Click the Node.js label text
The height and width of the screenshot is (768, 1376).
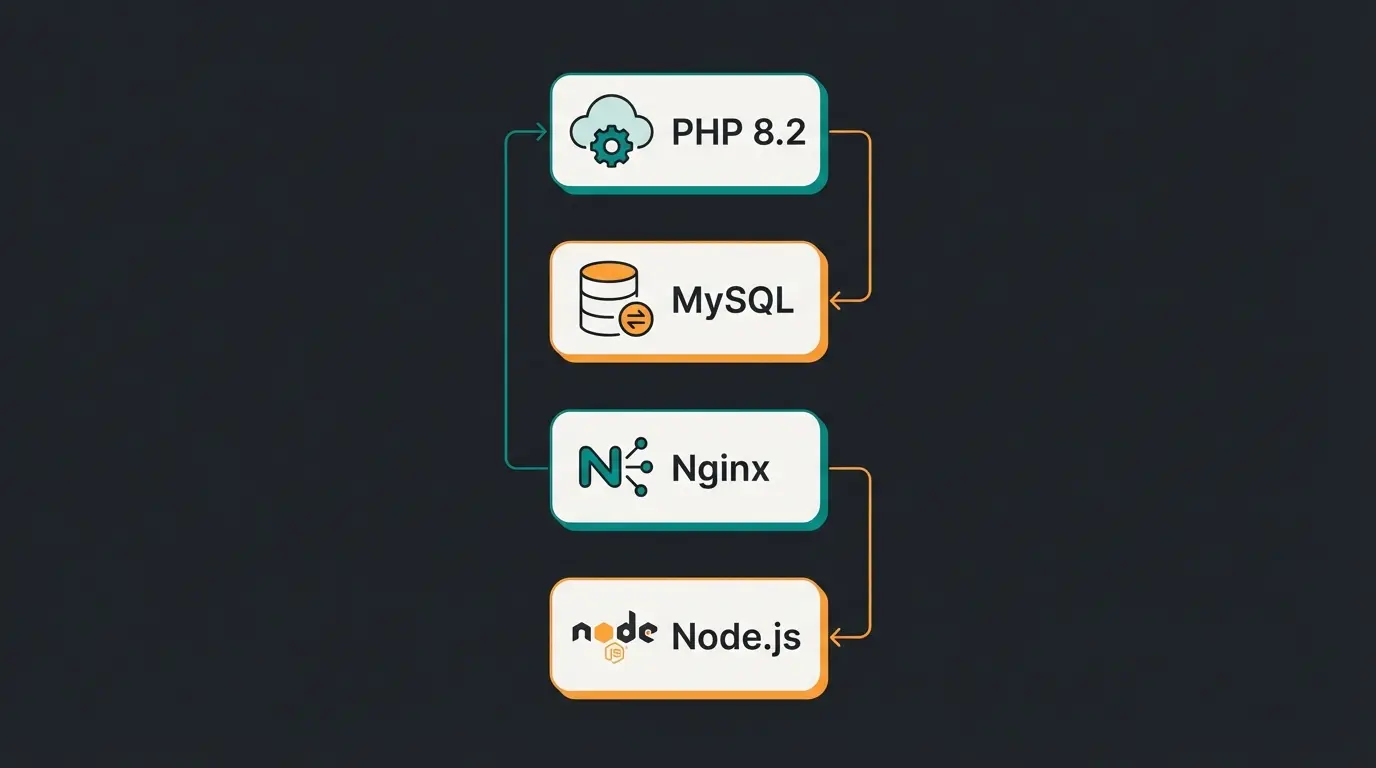click(738, 636)
